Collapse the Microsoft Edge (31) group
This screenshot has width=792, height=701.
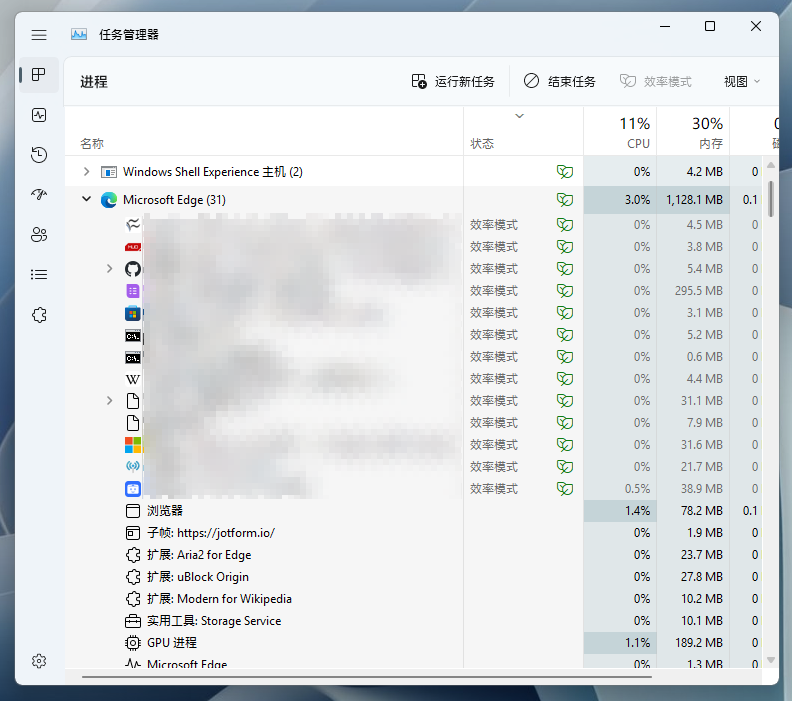click(86, 199)
